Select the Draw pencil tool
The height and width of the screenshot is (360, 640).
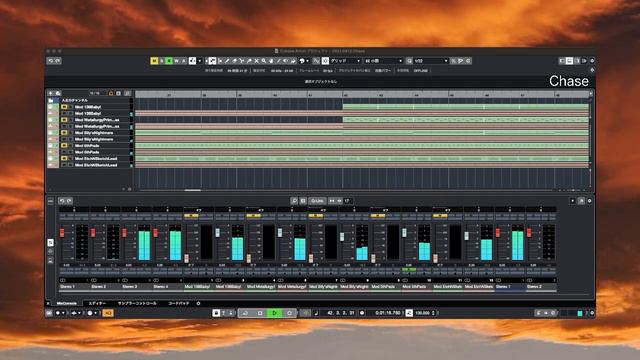click(x=227, y=61)
